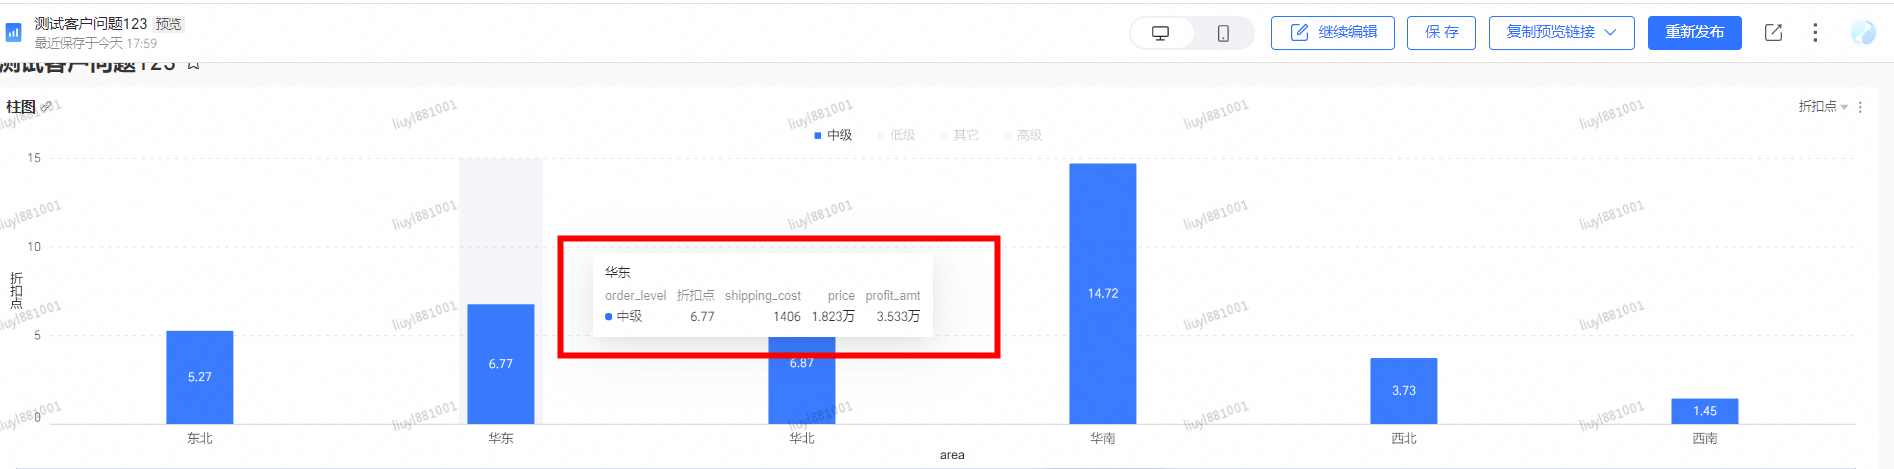1894x469 pixels.
Task: Click the link icon beside 柱图
Action: click(x=46, y=107)
